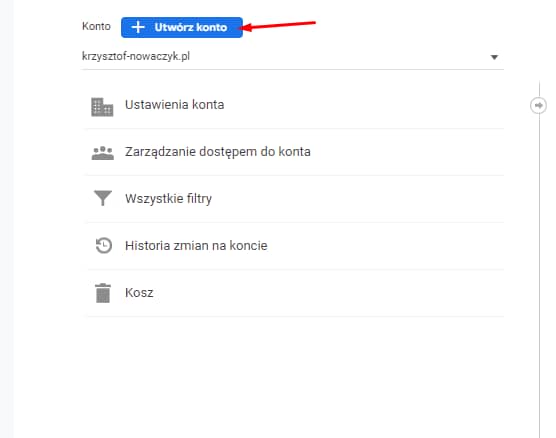This screenshot has width=556, height=438.
Task: Open the krzysztof-nowaczyk.pl account dropdown arrow
Action: [494, 57]
